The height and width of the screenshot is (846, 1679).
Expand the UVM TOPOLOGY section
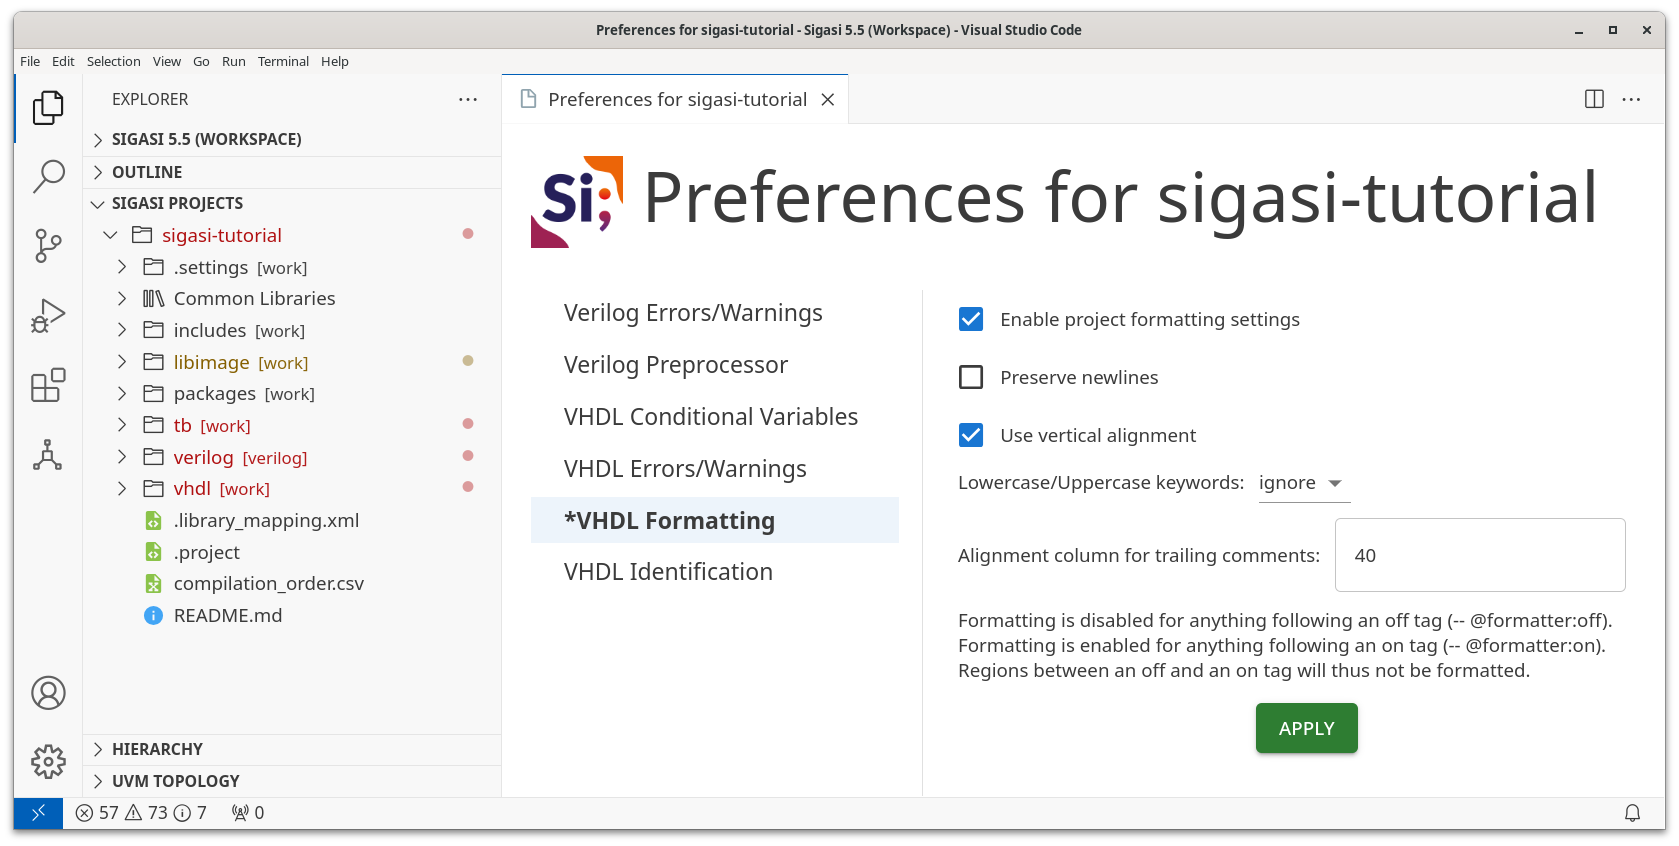98,781
